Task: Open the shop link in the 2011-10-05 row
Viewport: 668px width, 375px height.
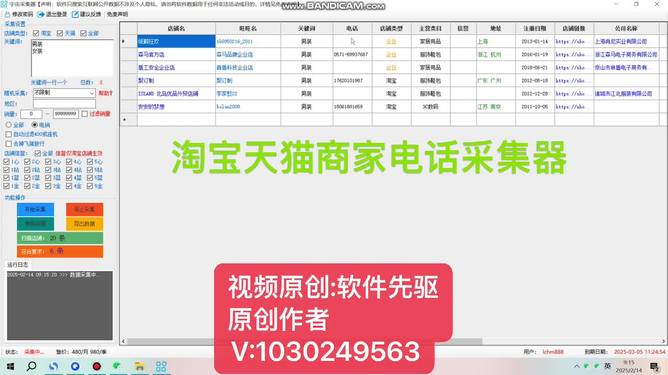Action: click(574, 107)
